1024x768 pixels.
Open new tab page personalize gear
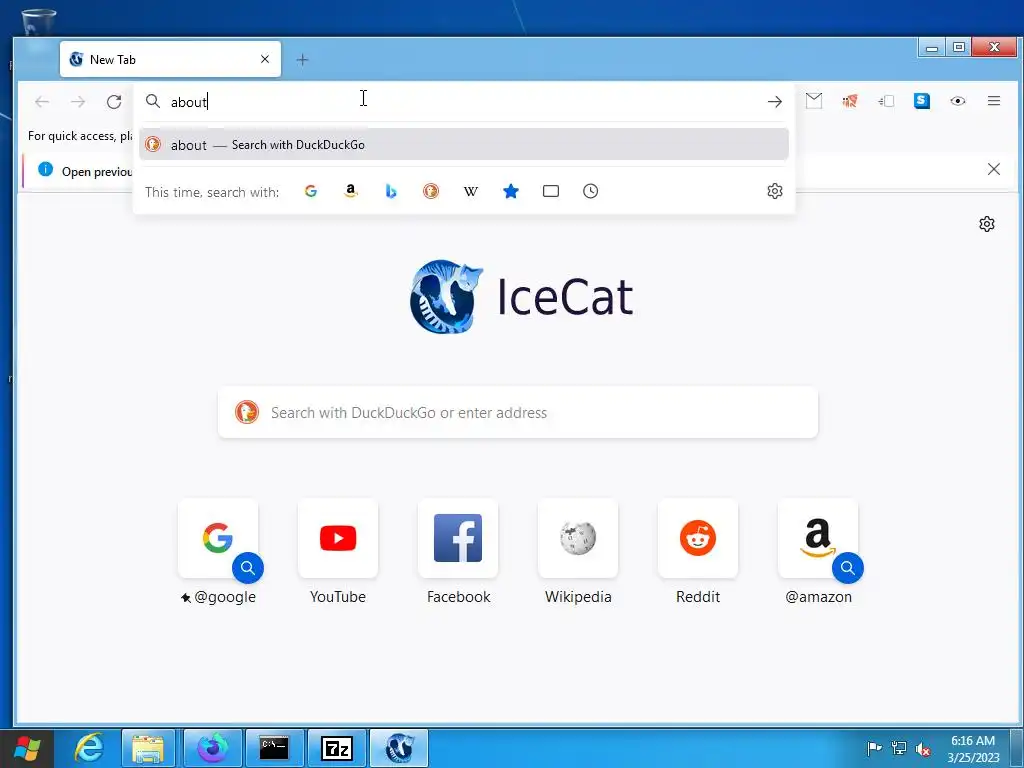click(986, 224)
